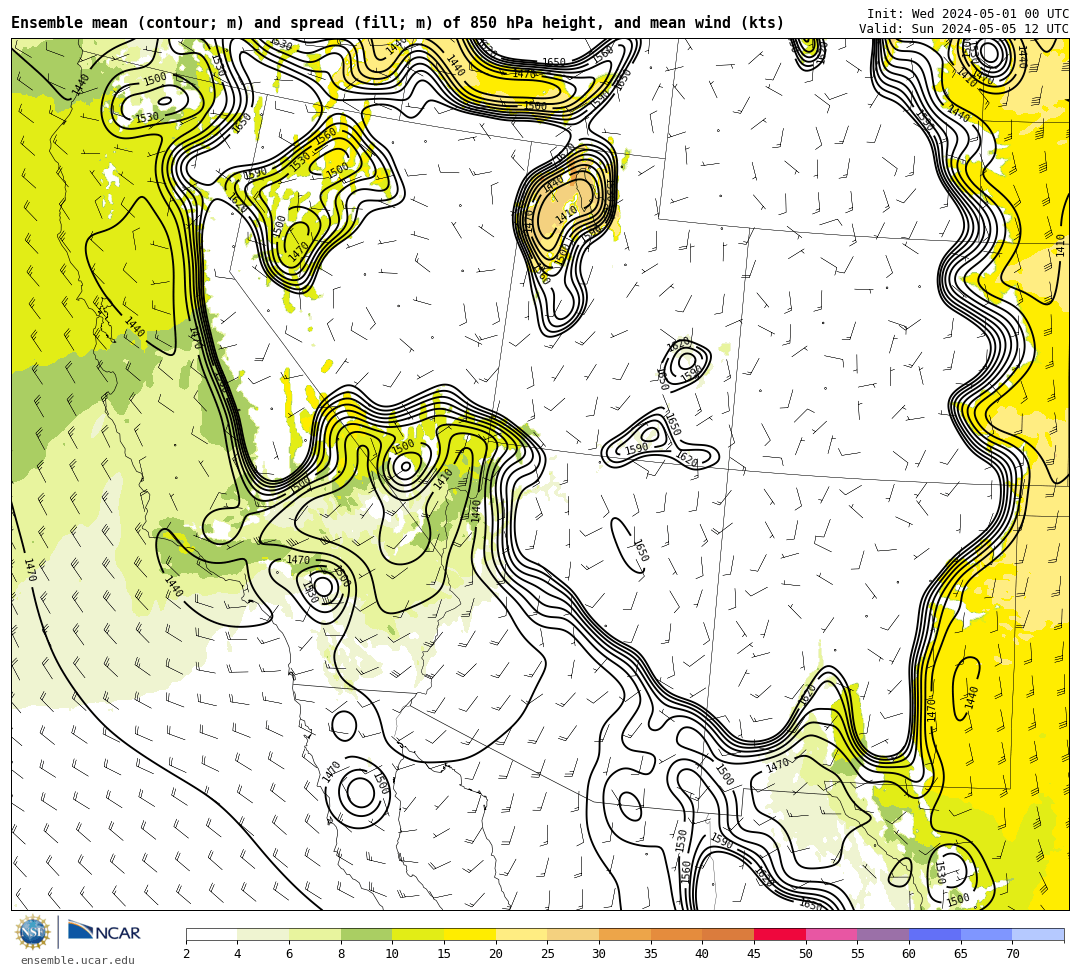Viewport: 1080px width, 973px height.
Task: Pick the dark orange 40–45 m colorbar segment
Action: 728,934
